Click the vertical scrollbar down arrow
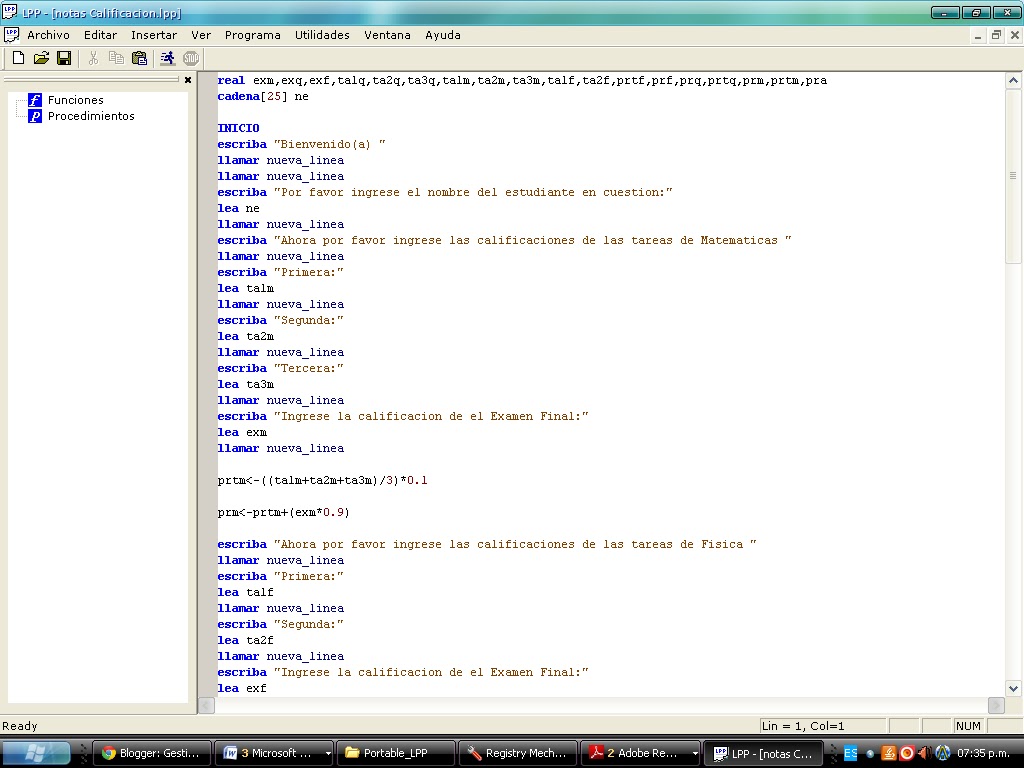The width and height of the screenshot is (1024, 768). coord(1013,688)
